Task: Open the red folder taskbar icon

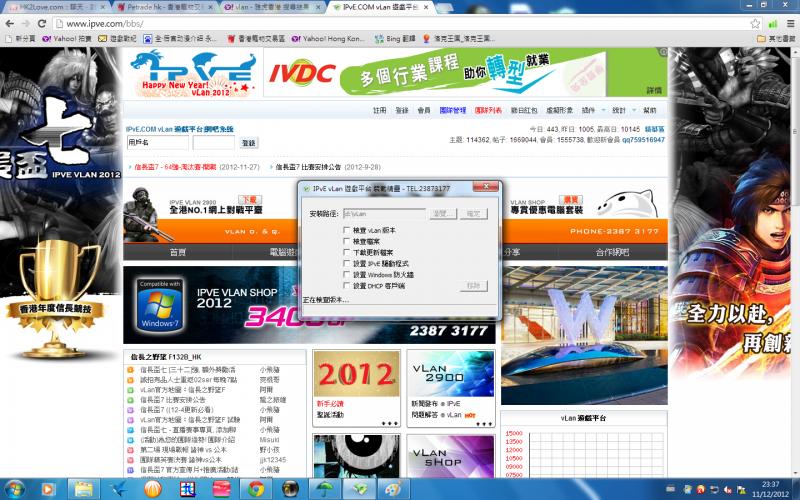Action: 221,489
